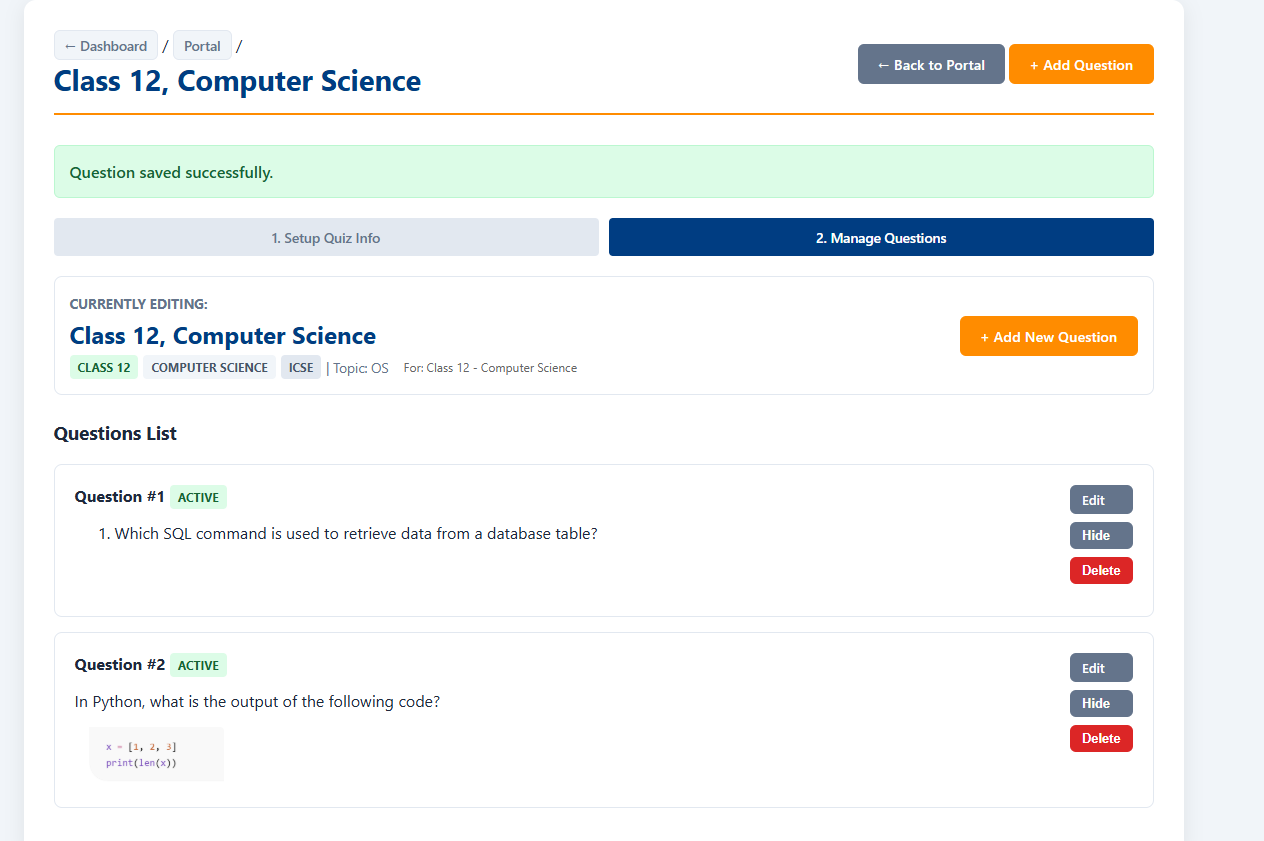The image size is (1264, 841).
Task: Click the ACTIVE badge on Question #2
Action: 198,665
